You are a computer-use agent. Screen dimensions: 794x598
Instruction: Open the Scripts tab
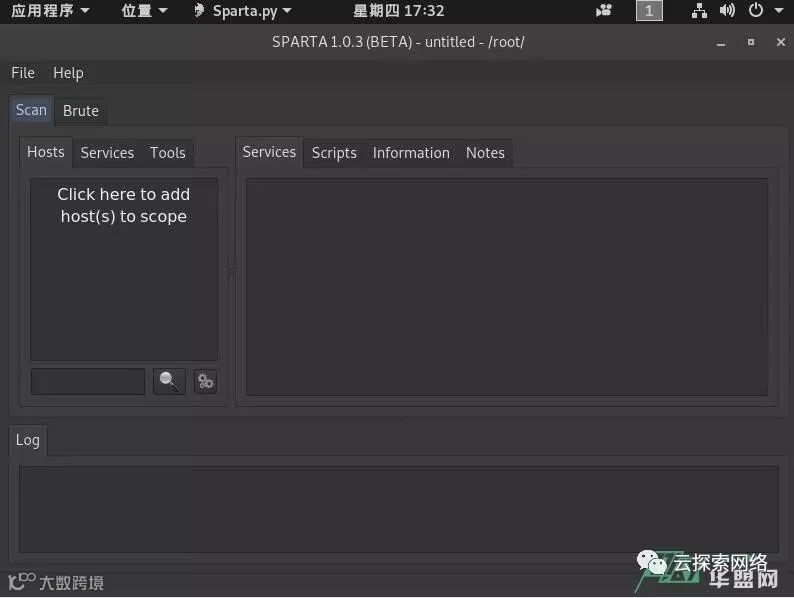[334, 153]
